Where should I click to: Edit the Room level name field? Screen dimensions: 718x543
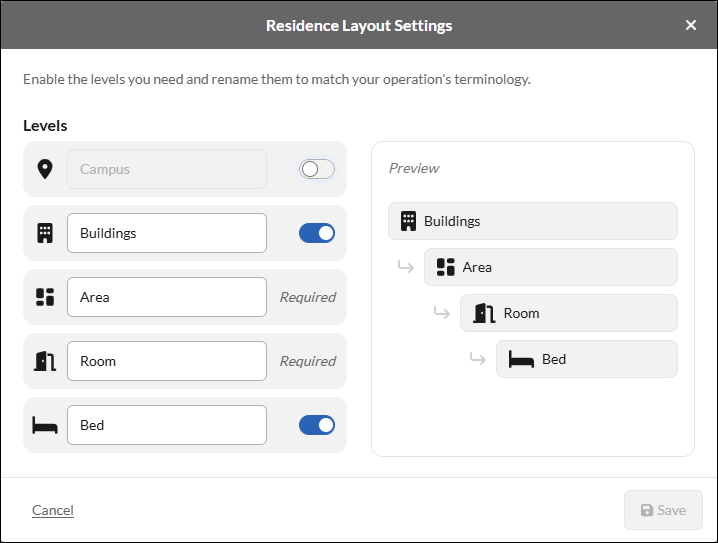point(167,361)
